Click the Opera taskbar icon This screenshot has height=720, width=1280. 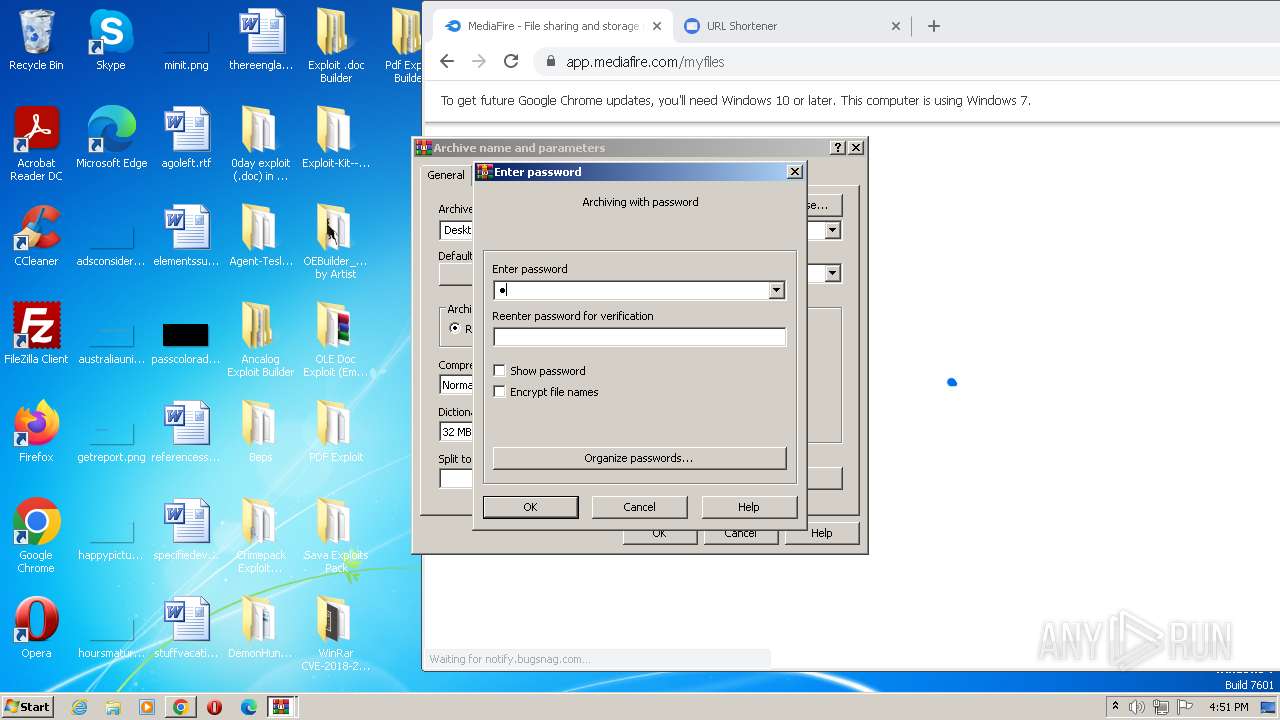214,707
